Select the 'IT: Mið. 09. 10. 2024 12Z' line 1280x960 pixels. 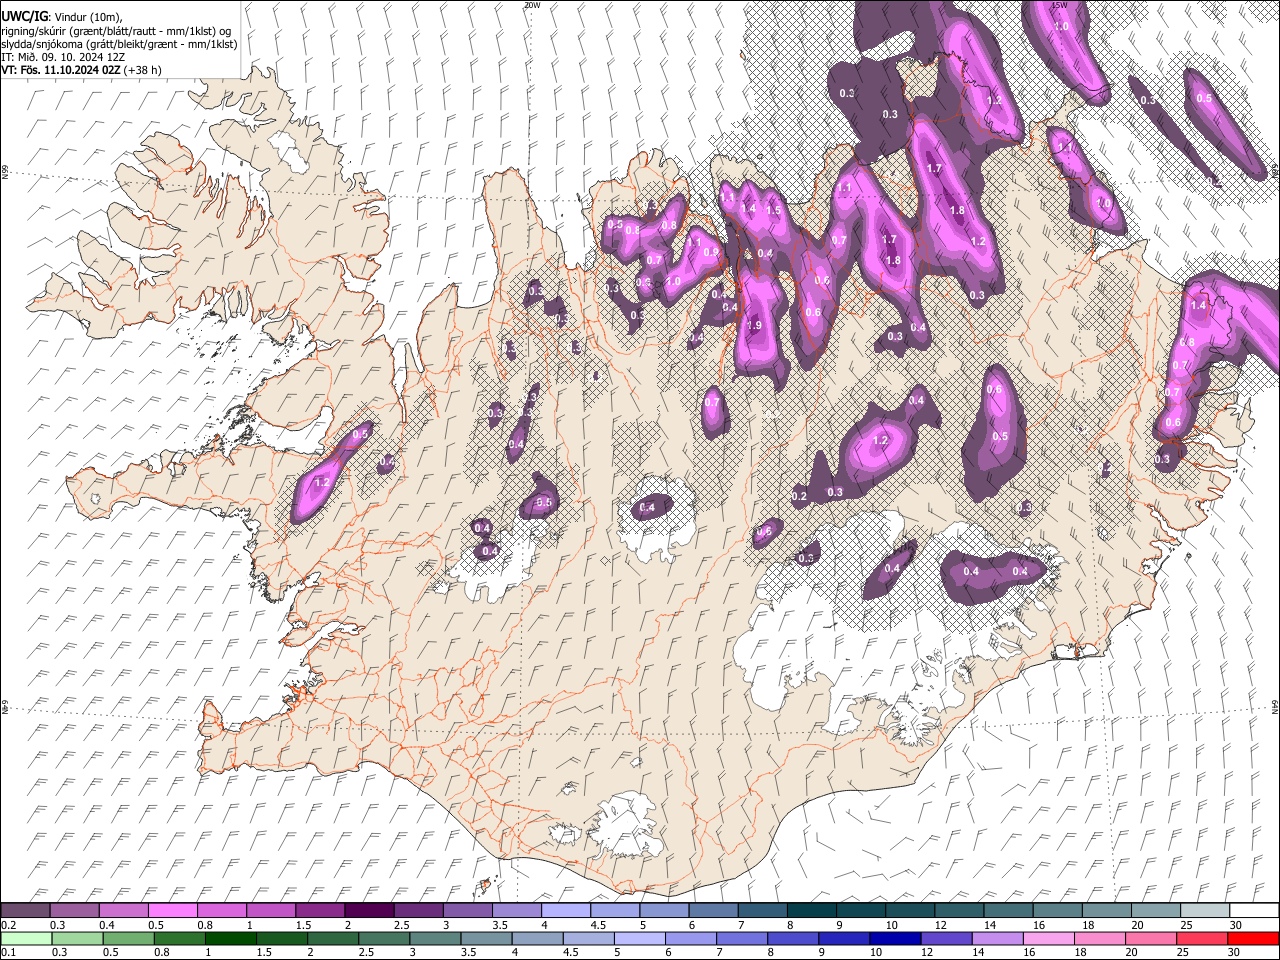pyautogui.click(x=63, y=56)
